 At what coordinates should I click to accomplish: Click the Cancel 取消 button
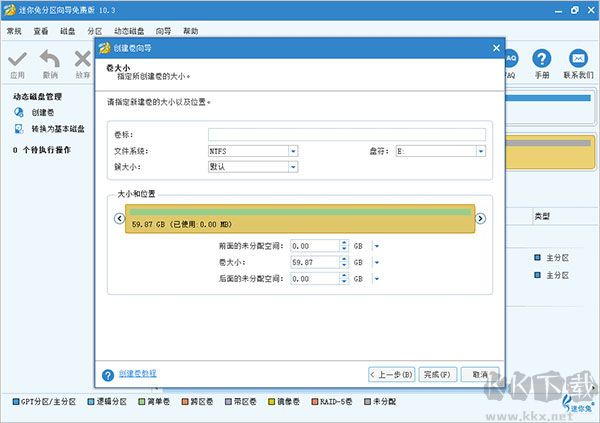click(x=480, y=374)
